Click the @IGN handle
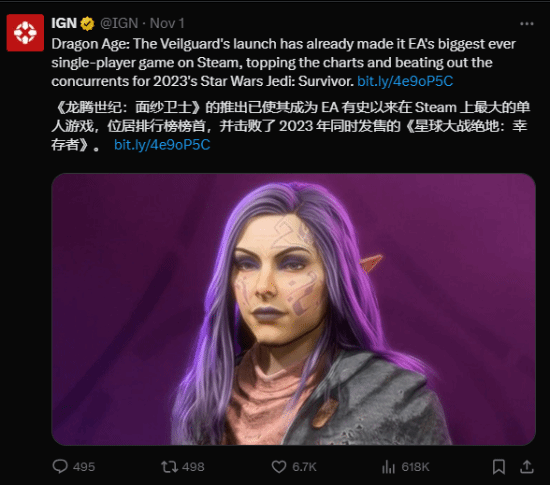The width and height of the screenshot is (550, 485). tap(119, 23)
